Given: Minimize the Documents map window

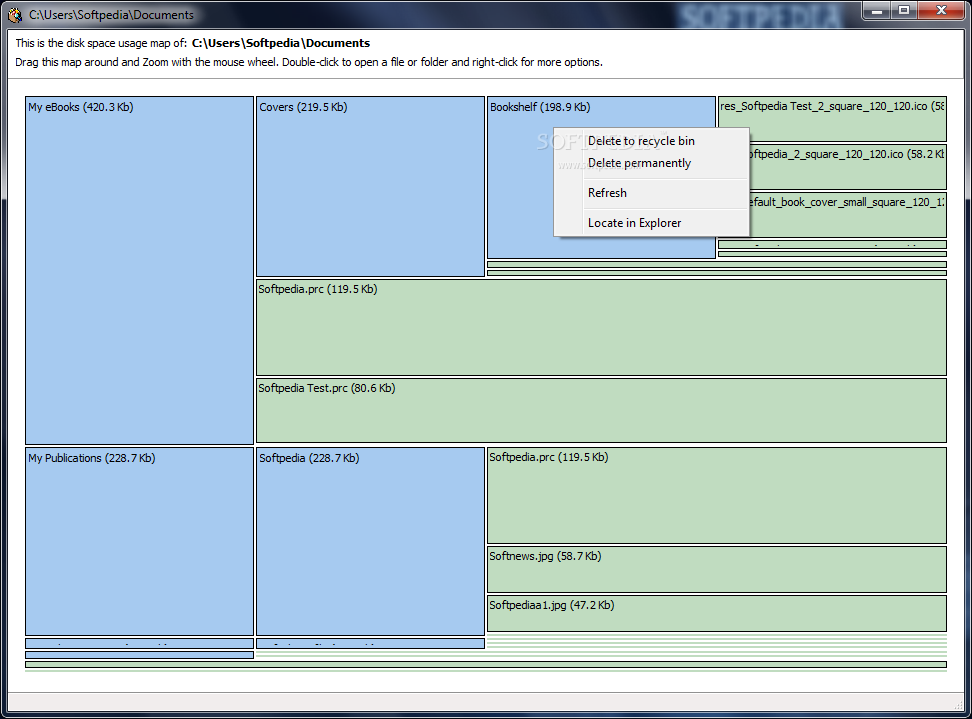Looking at the screenshot, I should click(877, 11).
